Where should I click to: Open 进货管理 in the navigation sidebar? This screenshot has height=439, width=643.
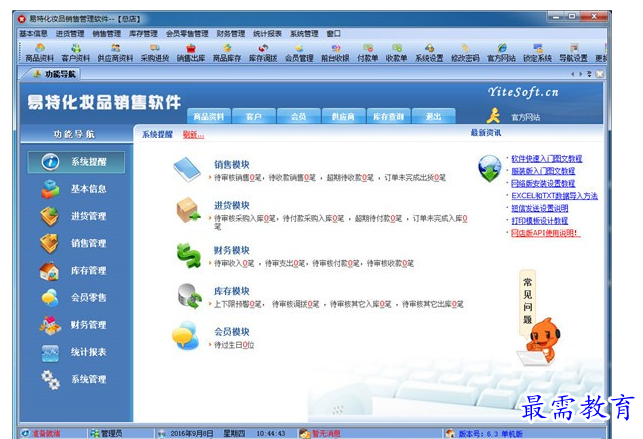click(76, 216)
